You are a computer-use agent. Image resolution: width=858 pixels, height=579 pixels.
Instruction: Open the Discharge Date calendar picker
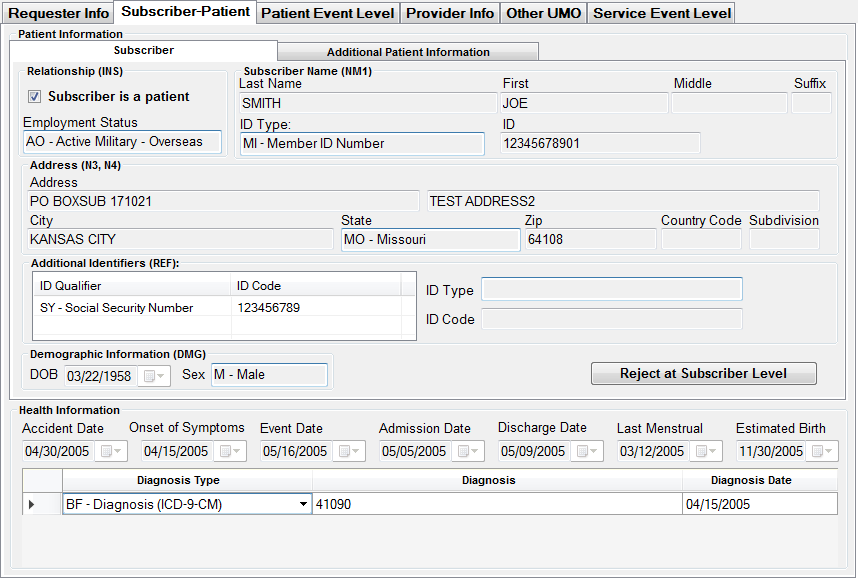tap(587, 452)
